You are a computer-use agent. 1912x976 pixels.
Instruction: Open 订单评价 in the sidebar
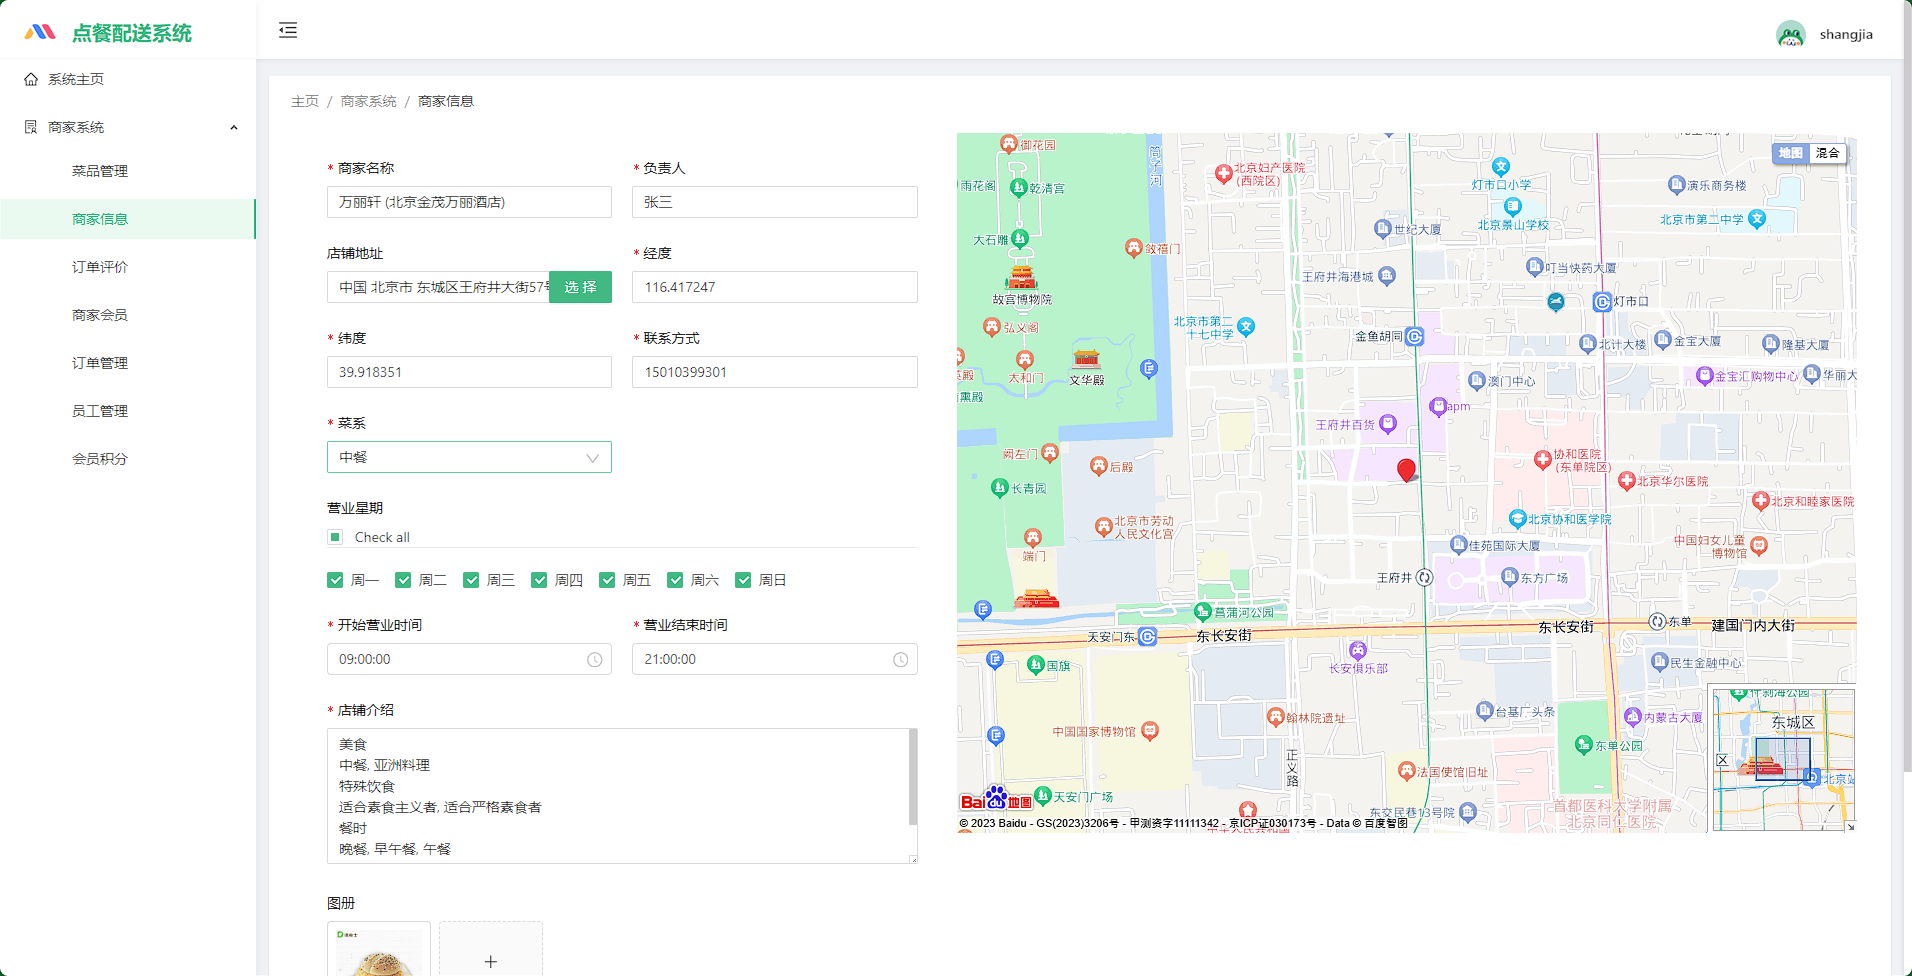pyautogui.click(x=128, y=267)
